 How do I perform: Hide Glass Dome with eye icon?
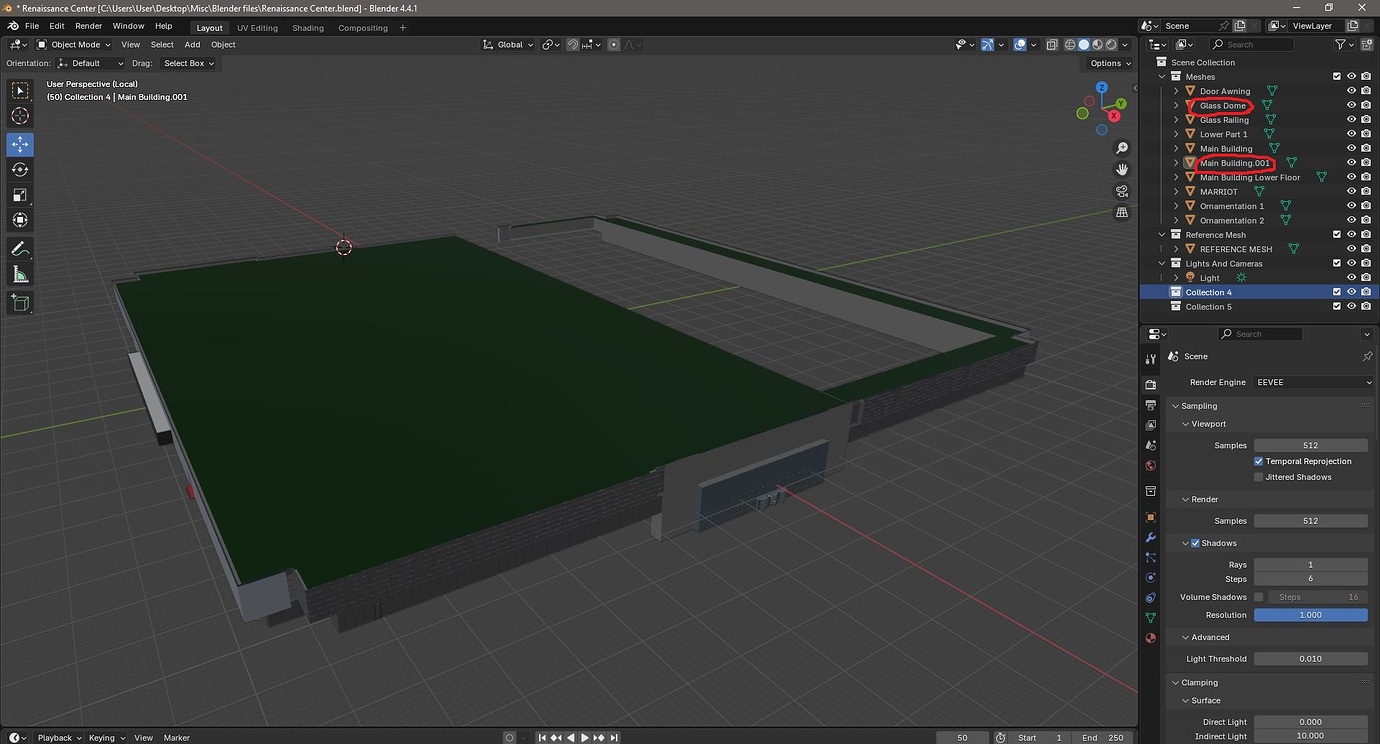click(x=1351, y=105)
